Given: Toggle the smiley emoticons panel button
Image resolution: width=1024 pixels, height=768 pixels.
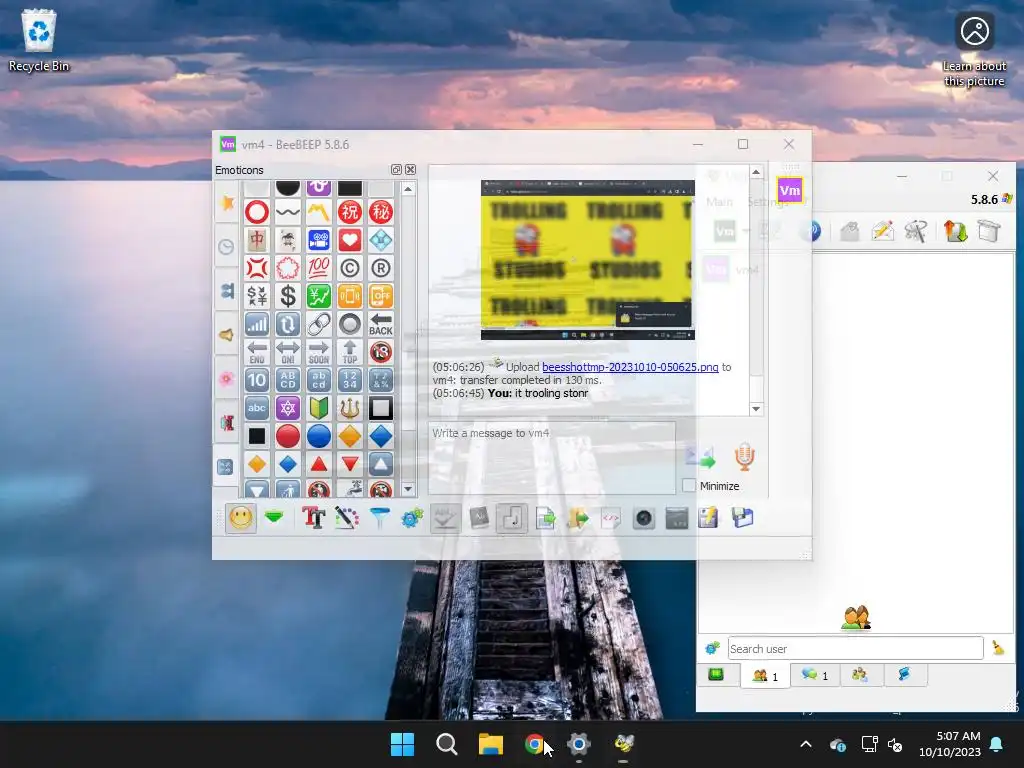Looking at the screenshot, I should [241, 519].
